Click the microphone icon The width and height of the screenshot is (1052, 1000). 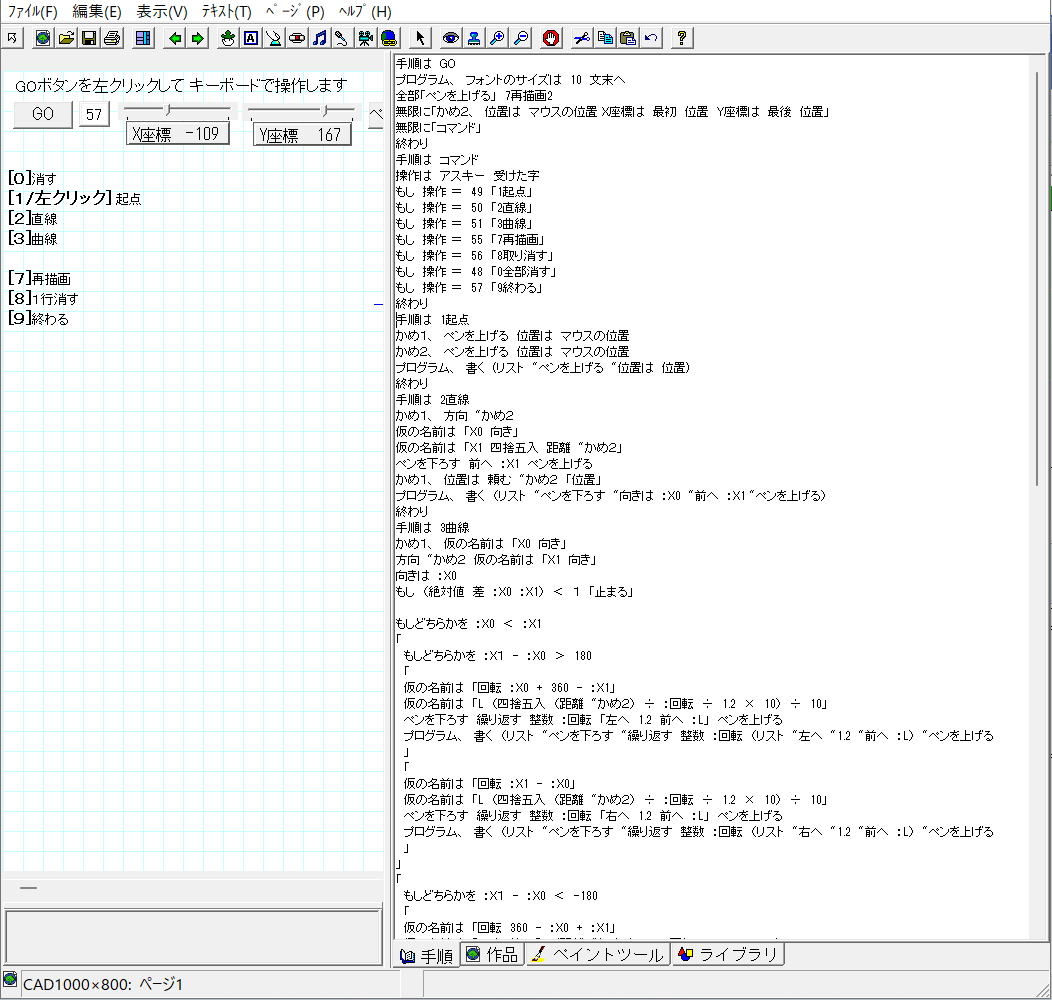[342, 38]
